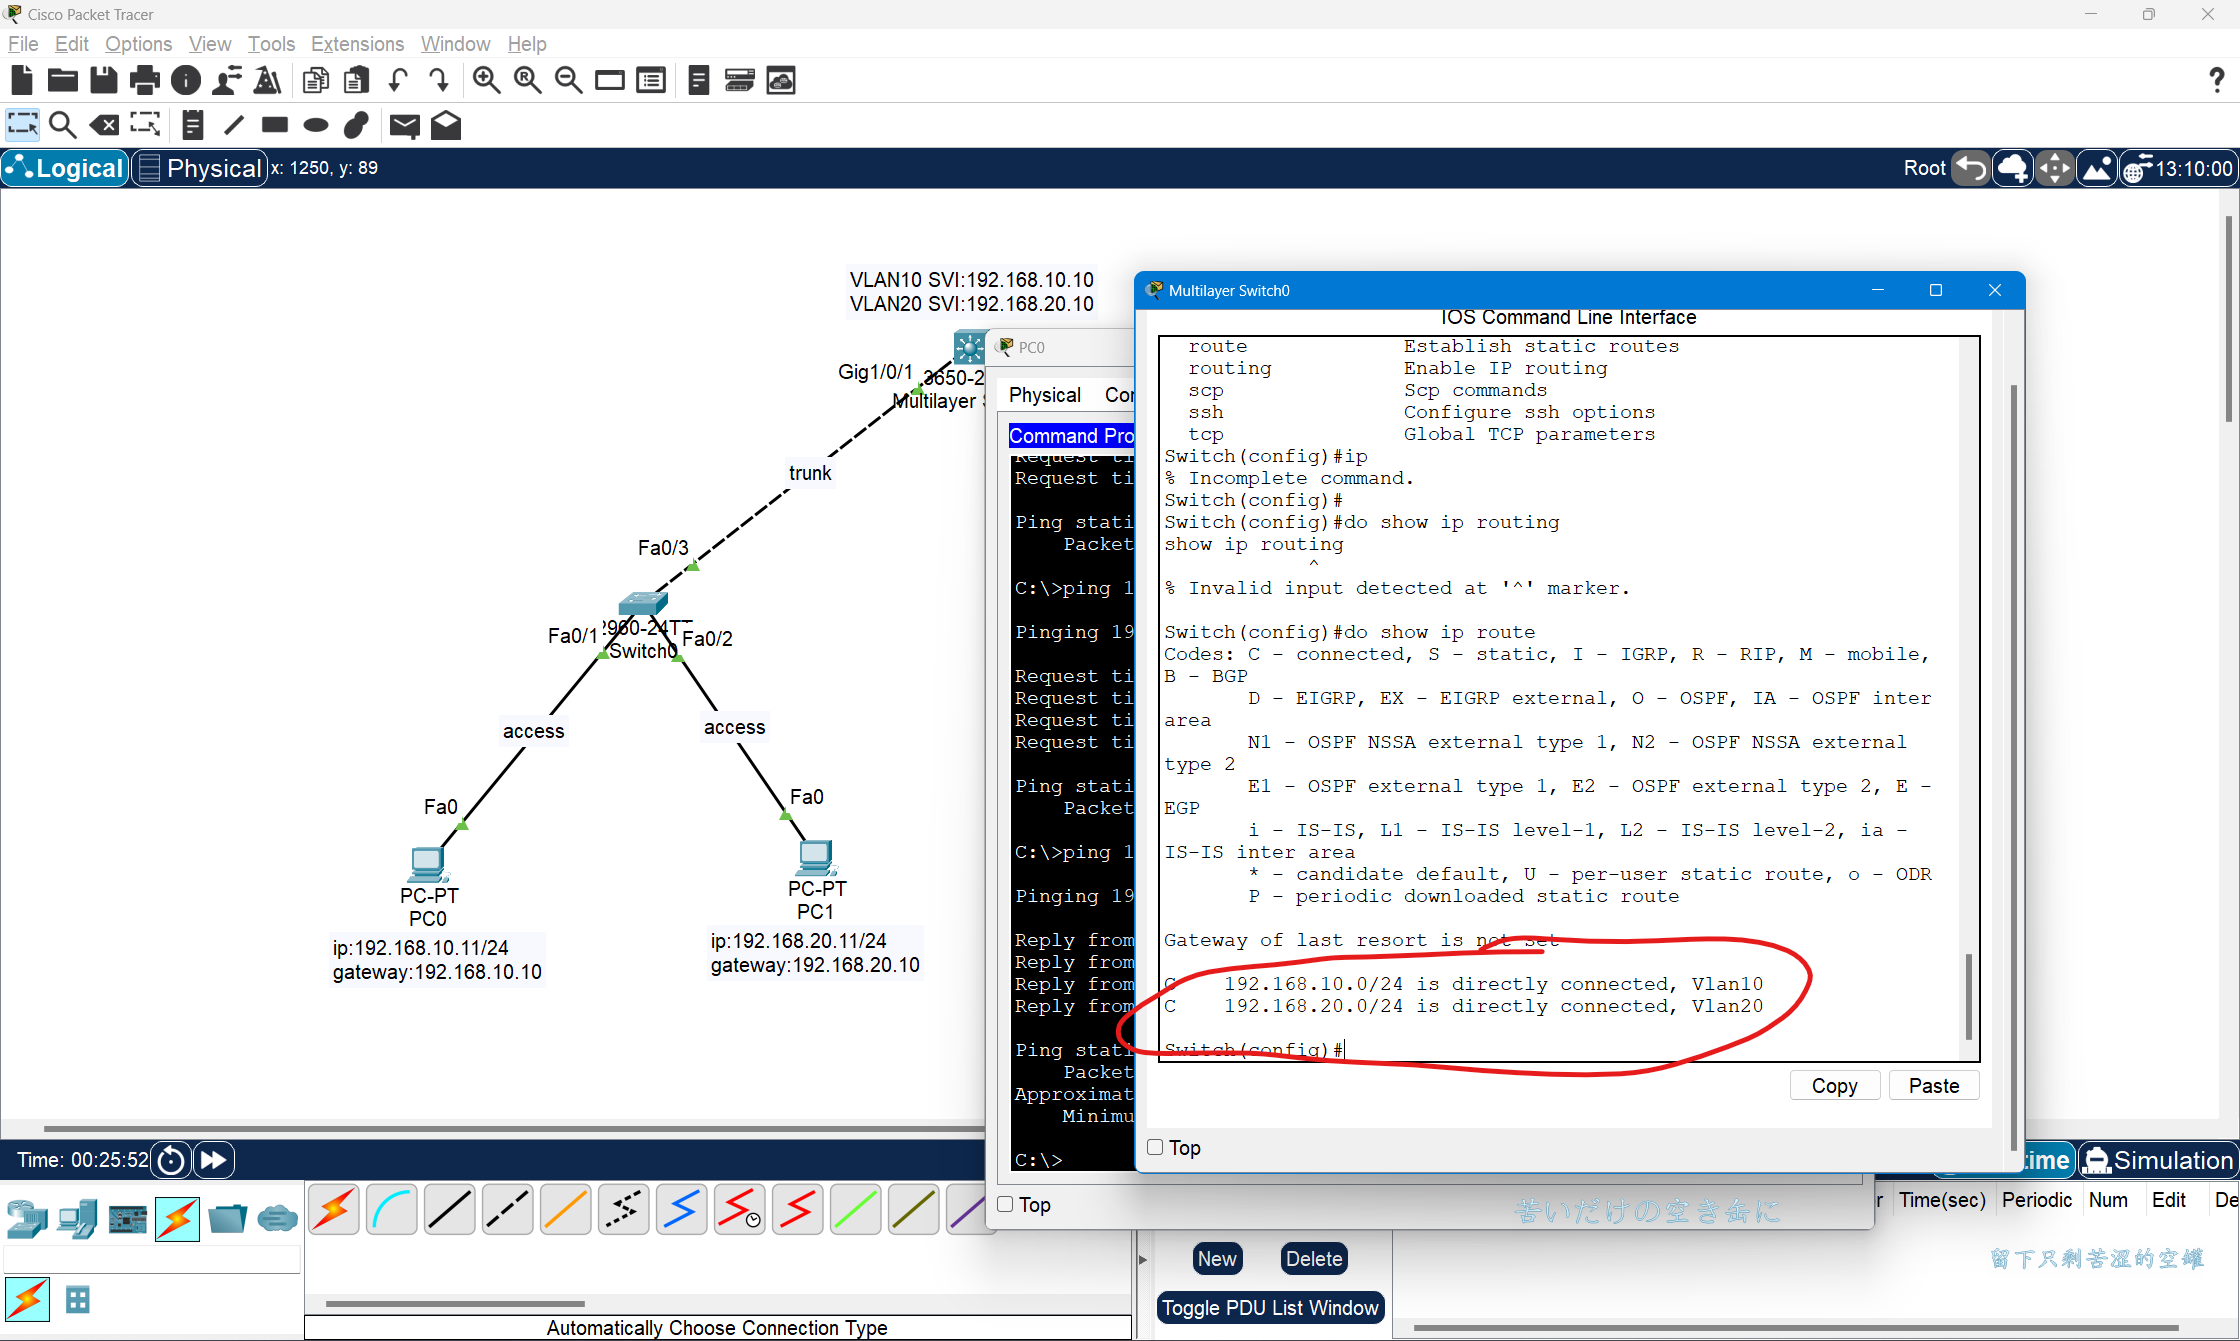Screen dimensions: 2240x1341
Task: Click the Command Prompt heading in PC0
Action: coord(1071,436)
